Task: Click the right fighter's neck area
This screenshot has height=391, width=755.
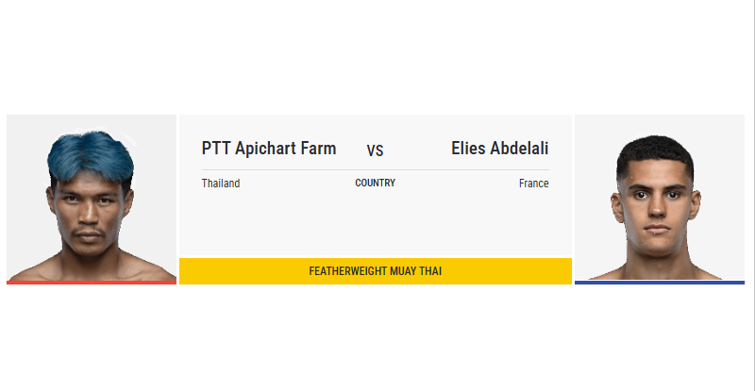Action: (656, 262)
